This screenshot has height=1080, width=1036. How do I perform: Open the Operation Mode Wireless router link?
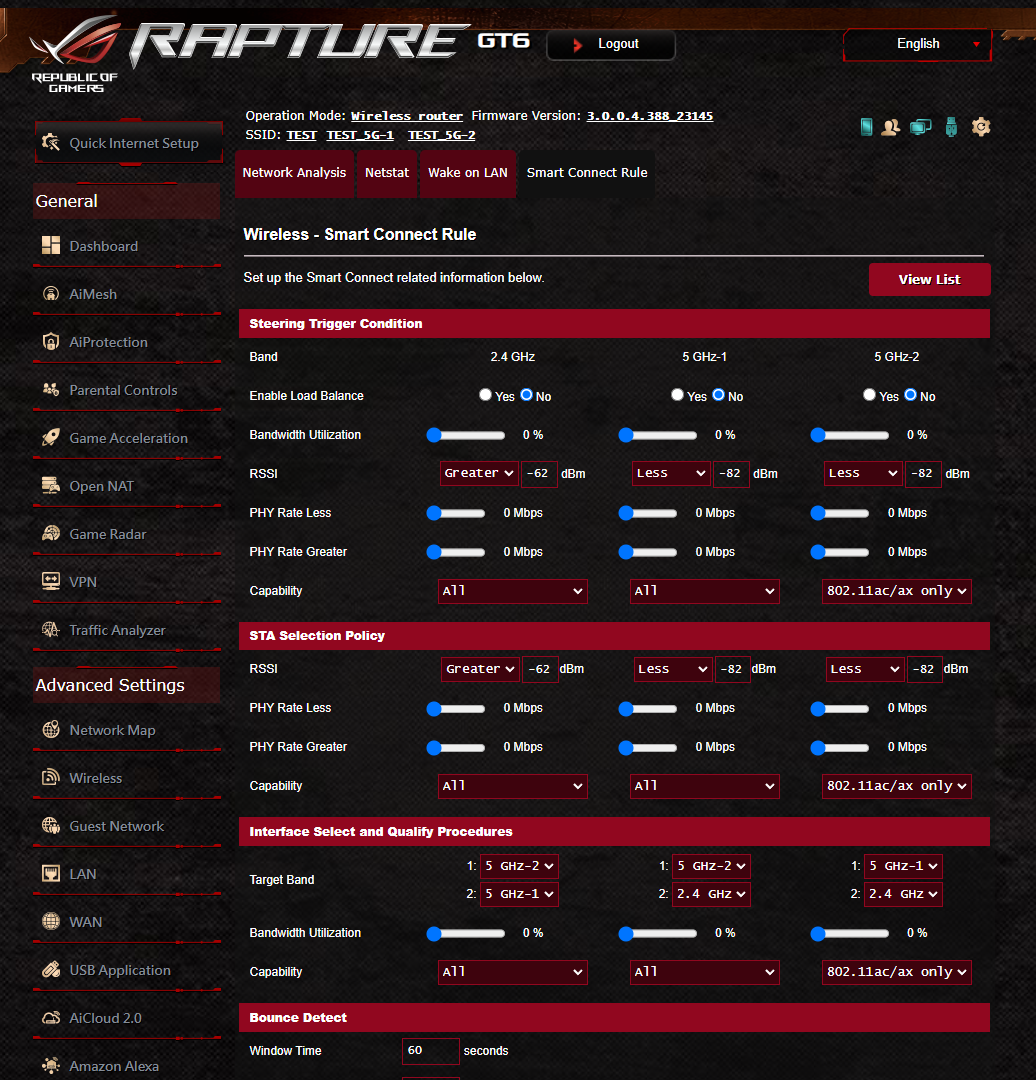[x=406, y=115]
